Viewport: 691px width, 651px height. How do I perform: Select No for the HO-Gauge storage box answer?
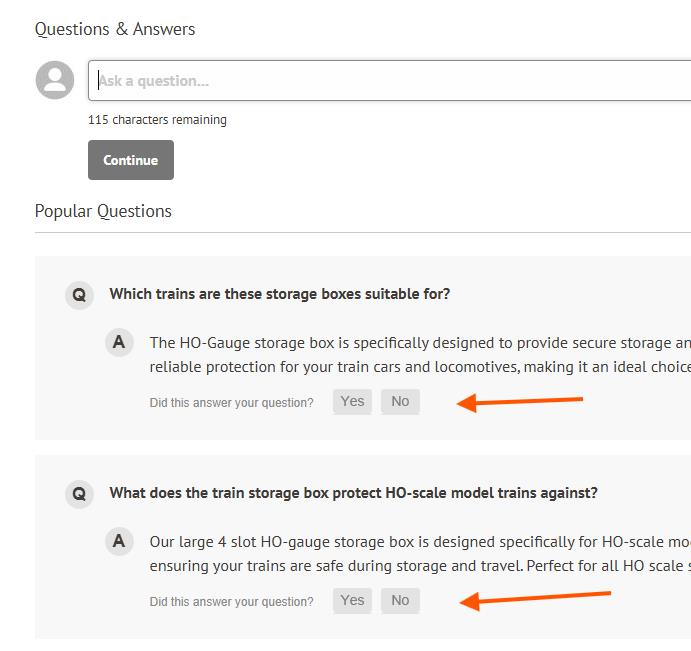pos(400,402)
